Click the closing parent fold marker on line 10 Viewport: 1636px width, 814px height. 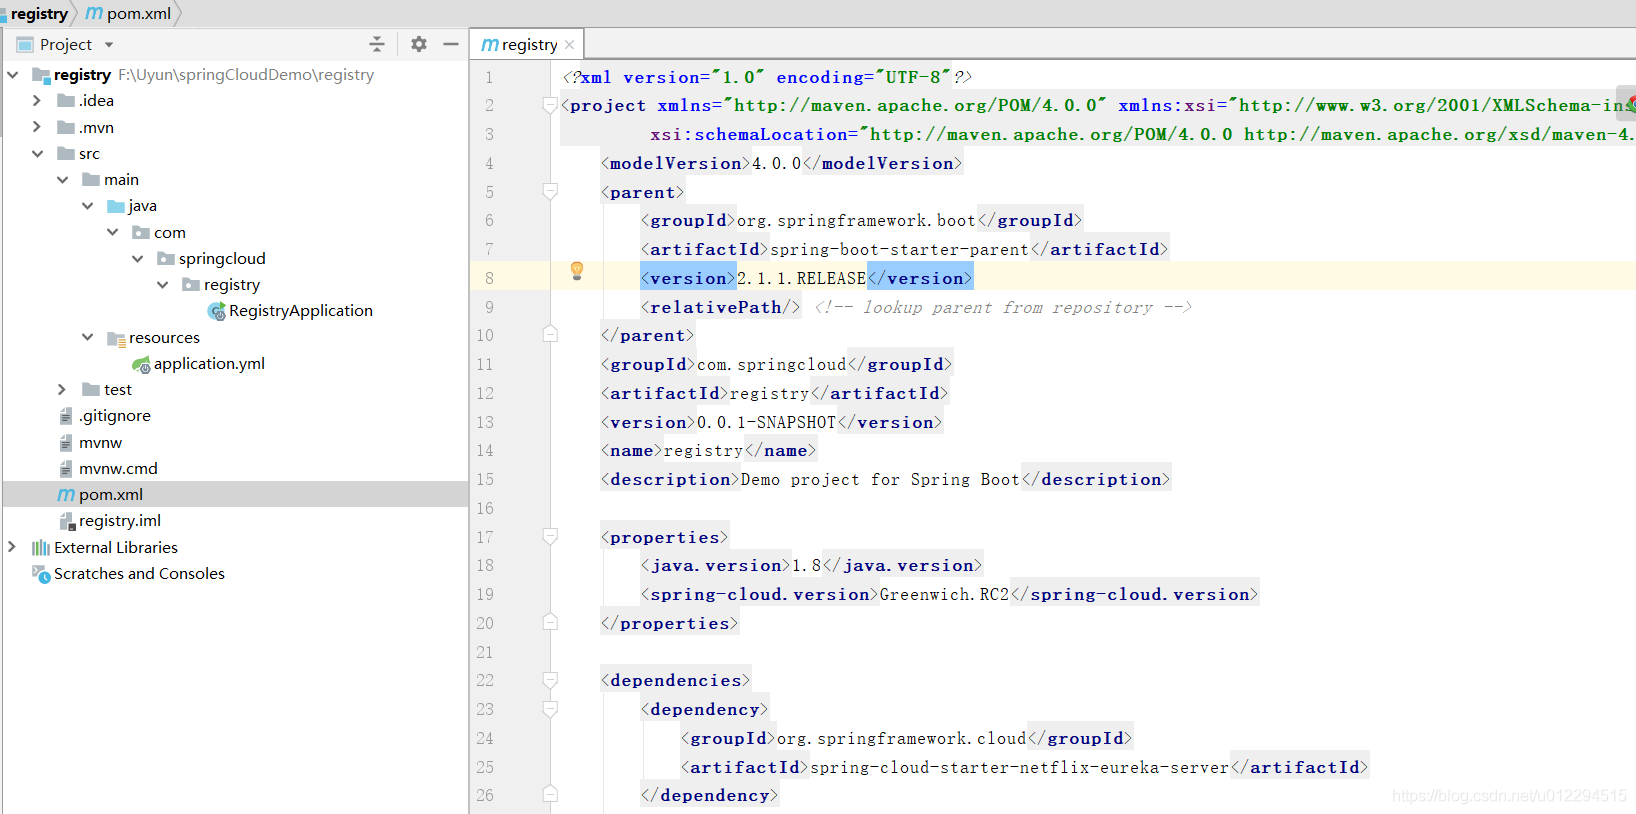550,335
